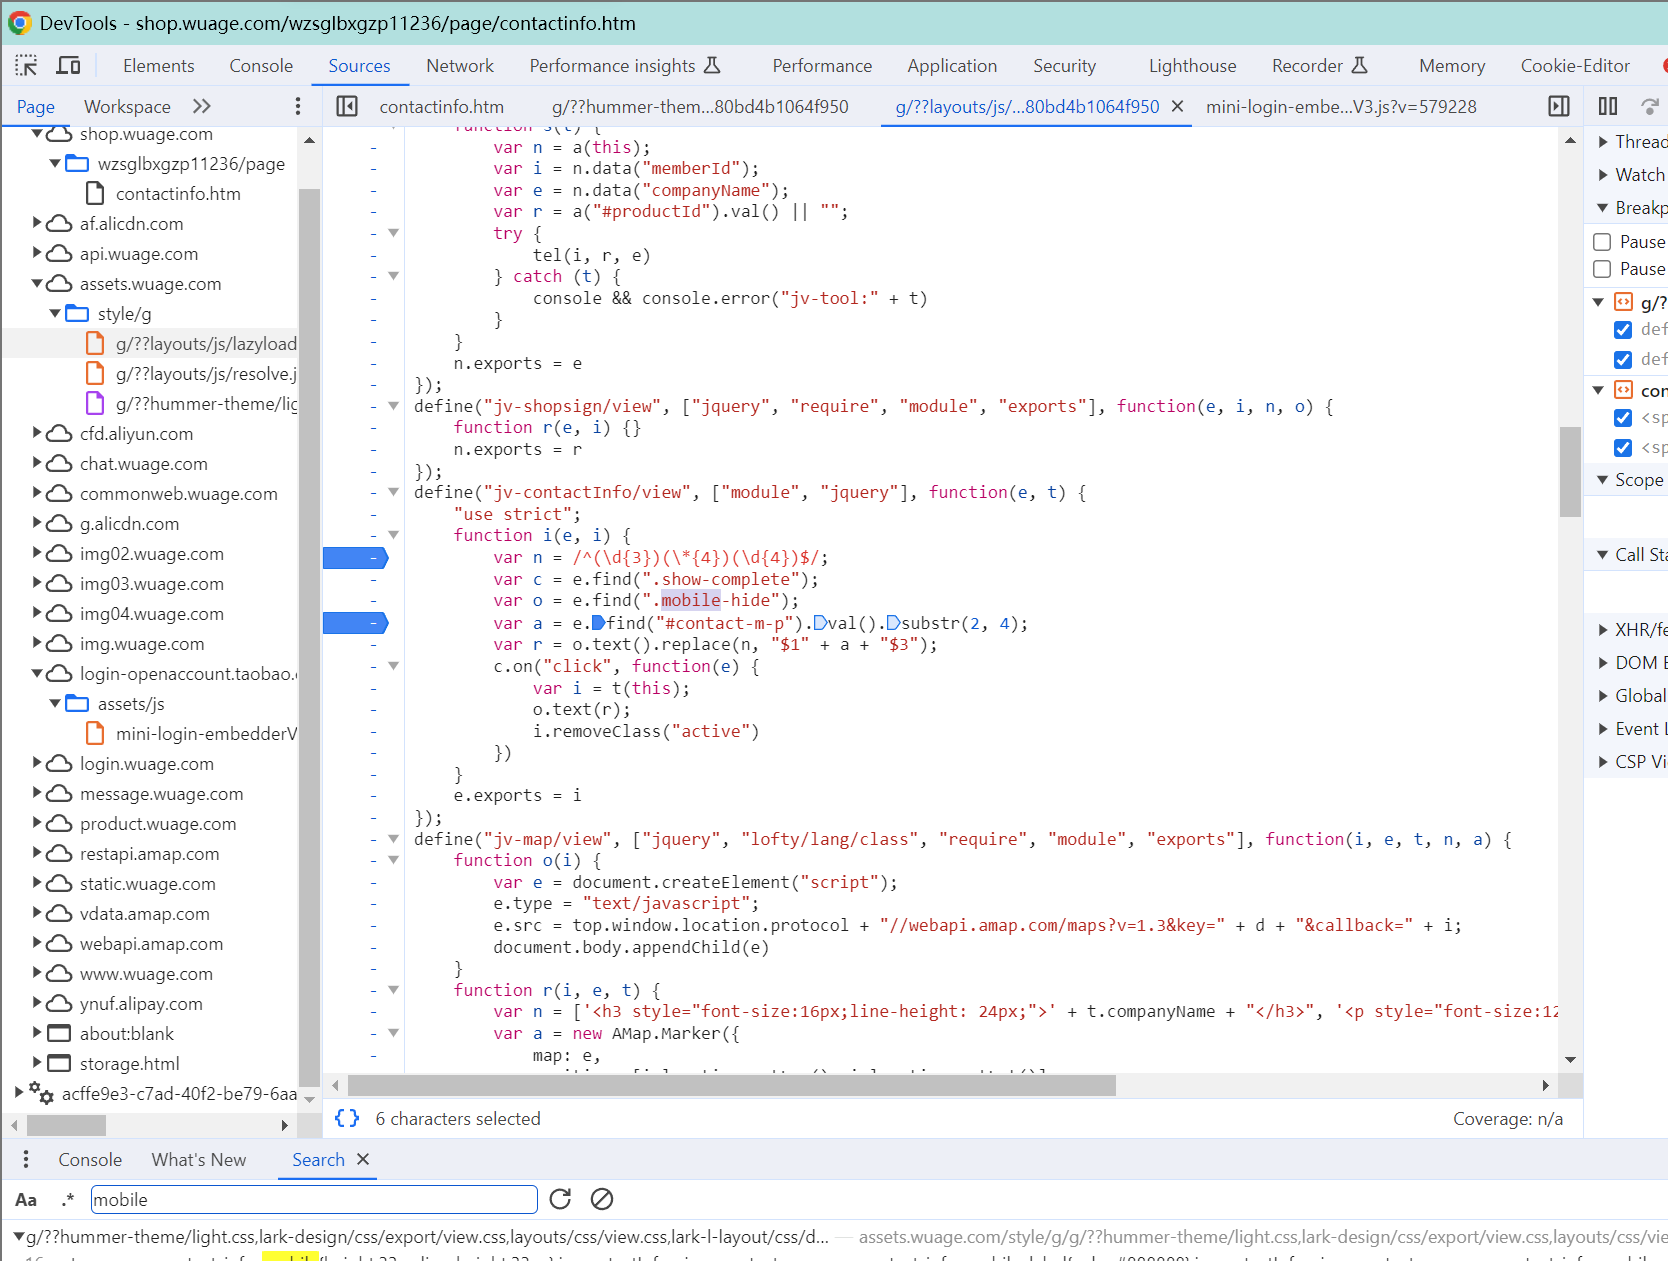Close the Search drawer tab
This screenshot has height=1261, width=1668.
pyautogui.click(x=363, y=1159)
